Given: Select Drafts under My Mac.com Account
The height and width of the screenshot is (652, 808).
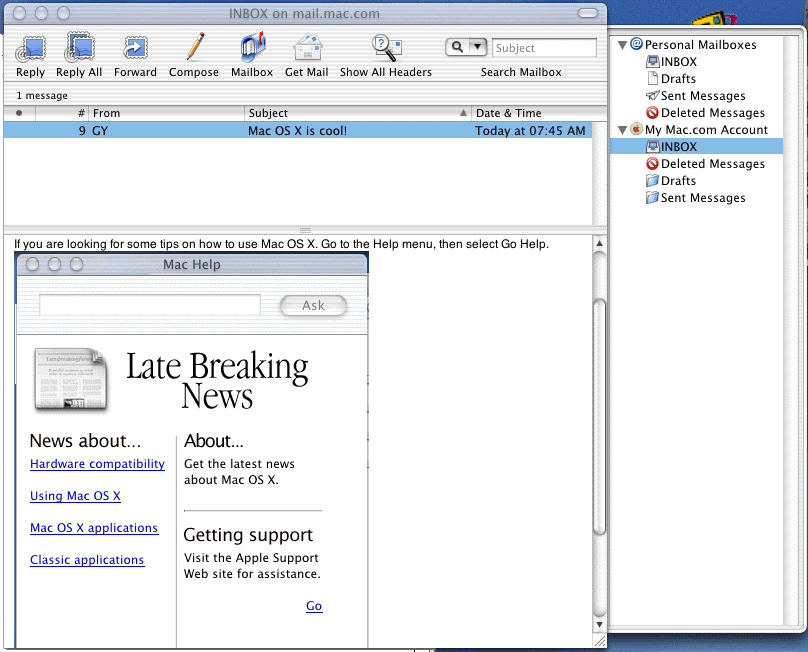Looking at the screenshot, I should (671, 181).
